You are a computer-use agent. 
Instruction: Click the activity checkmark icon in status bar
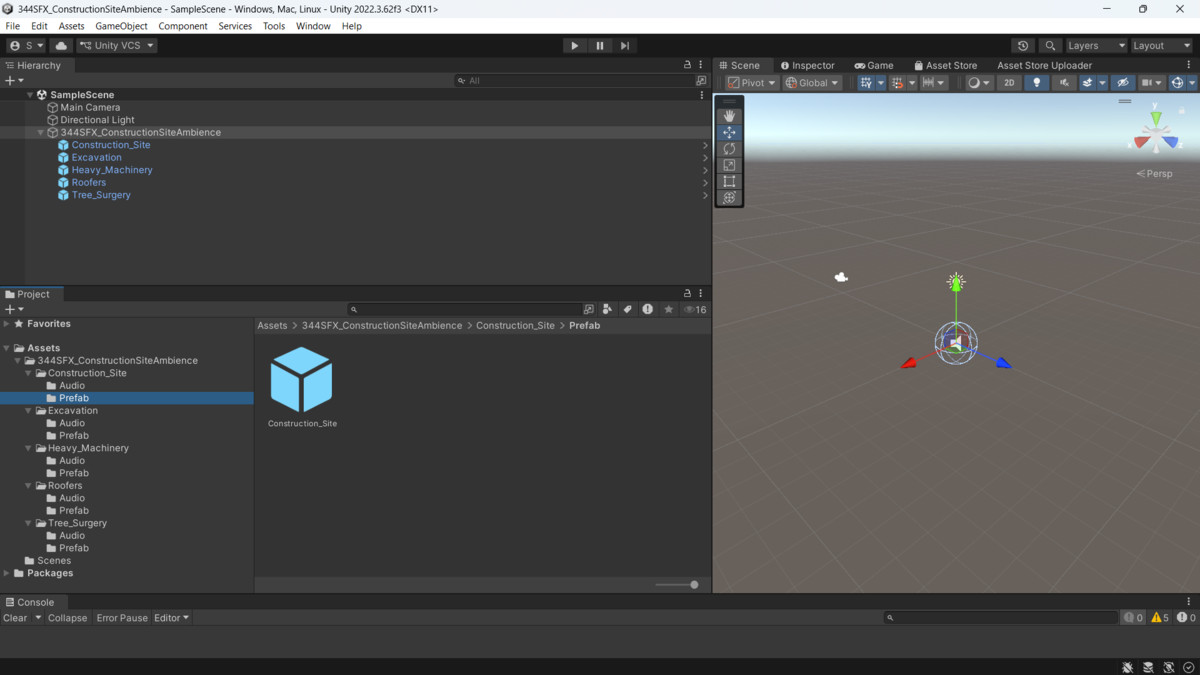pos(1188,667)
